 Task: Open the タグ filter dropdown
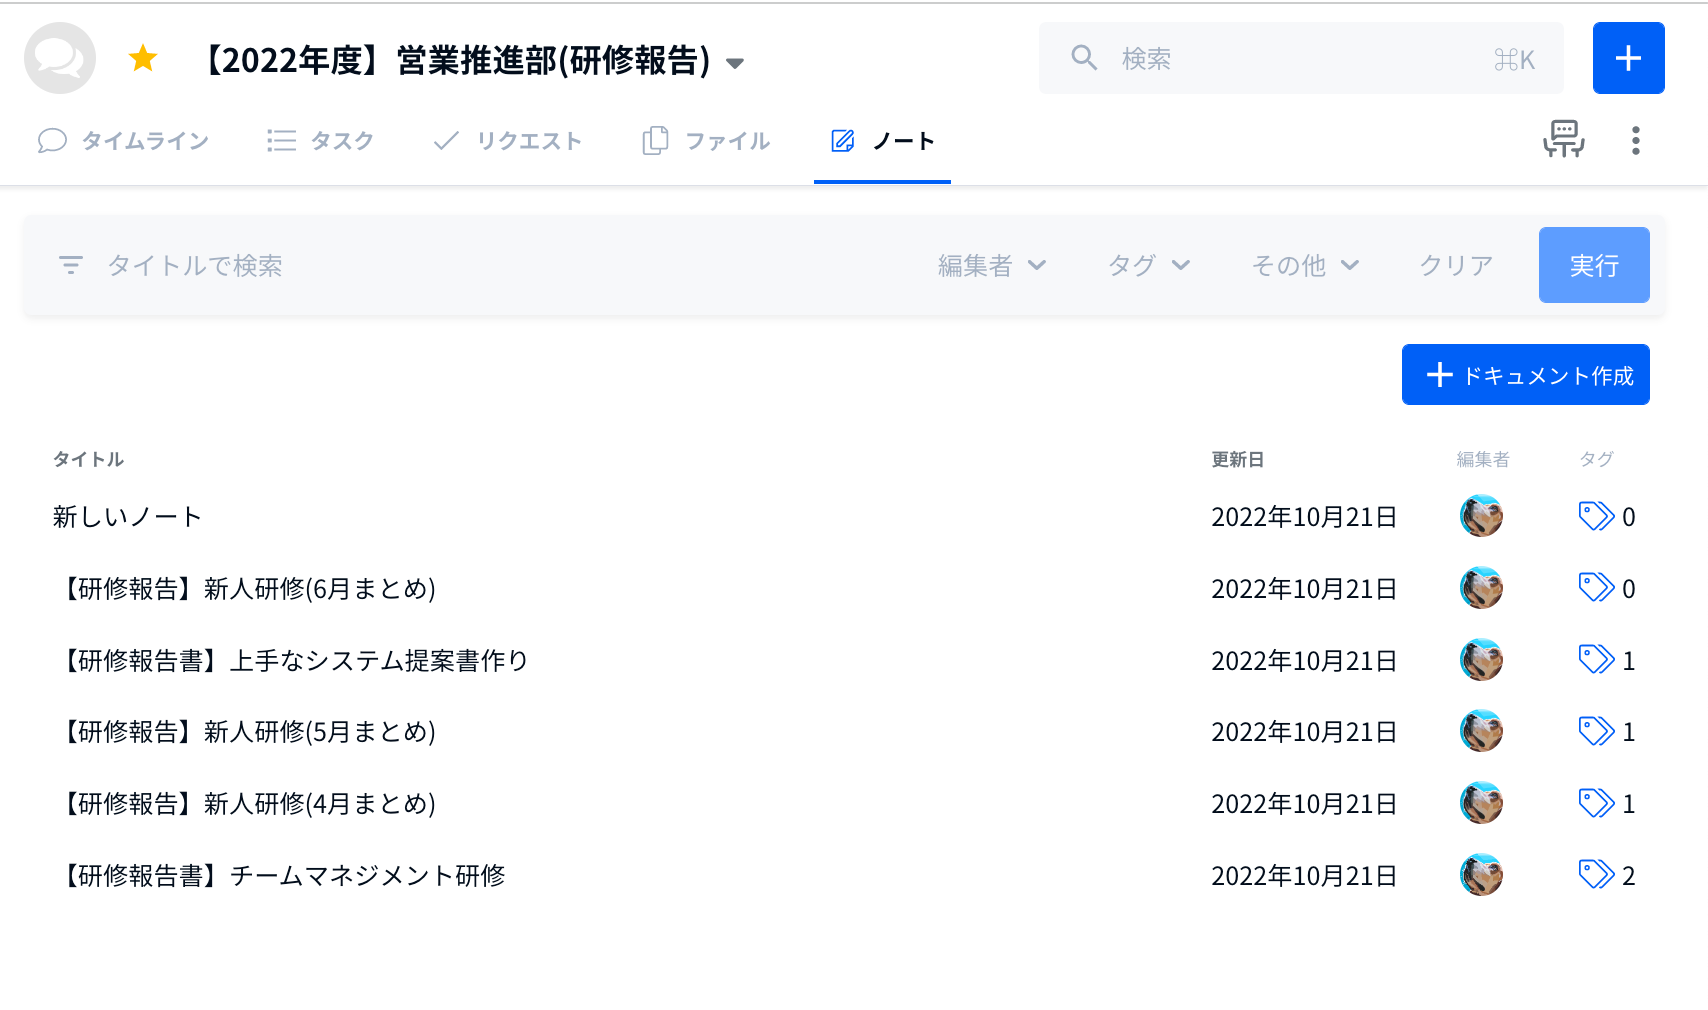coord(1148,265)
